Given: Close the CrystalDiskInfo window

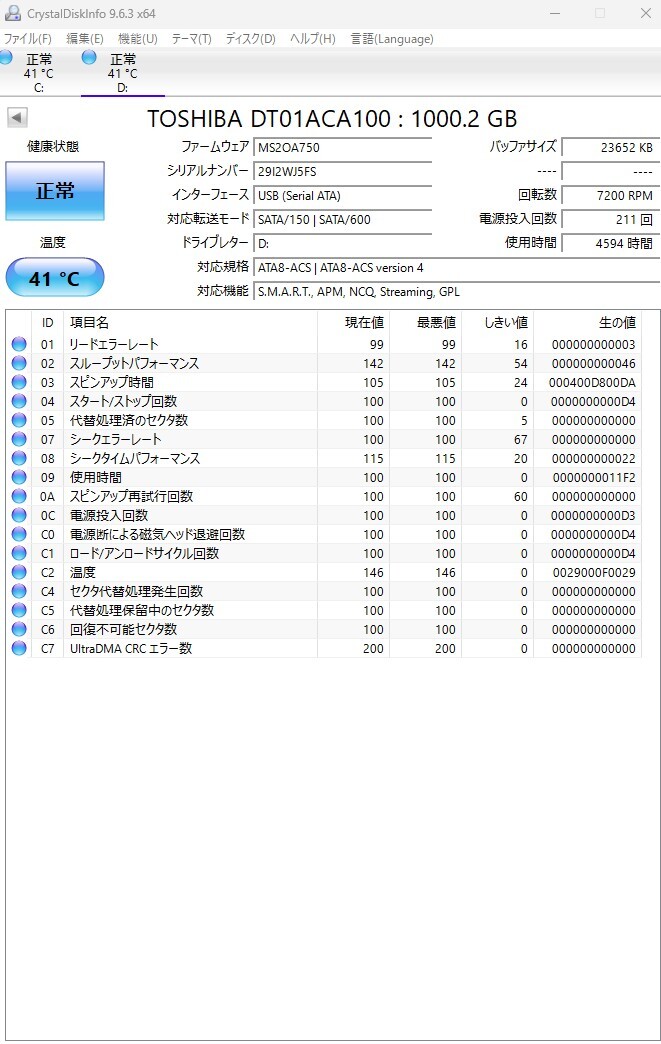Looking at the screenshot, I should point(646,13).
